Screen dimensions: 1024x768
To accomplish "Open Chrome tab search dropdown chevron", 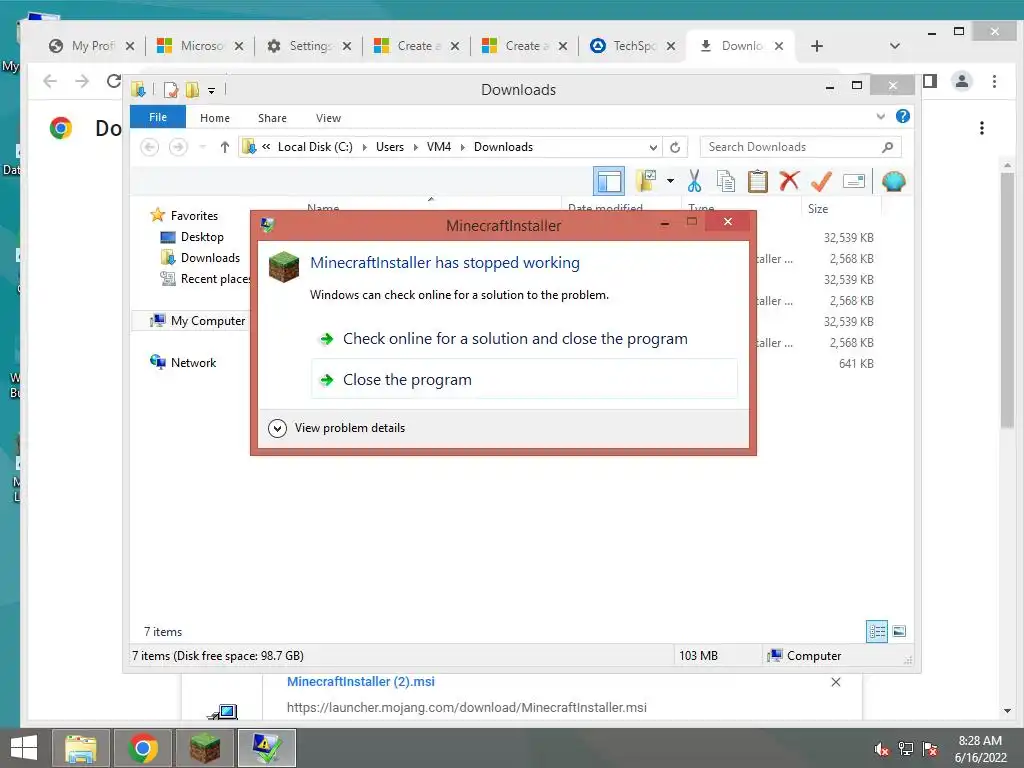I will tap(895, 46).
